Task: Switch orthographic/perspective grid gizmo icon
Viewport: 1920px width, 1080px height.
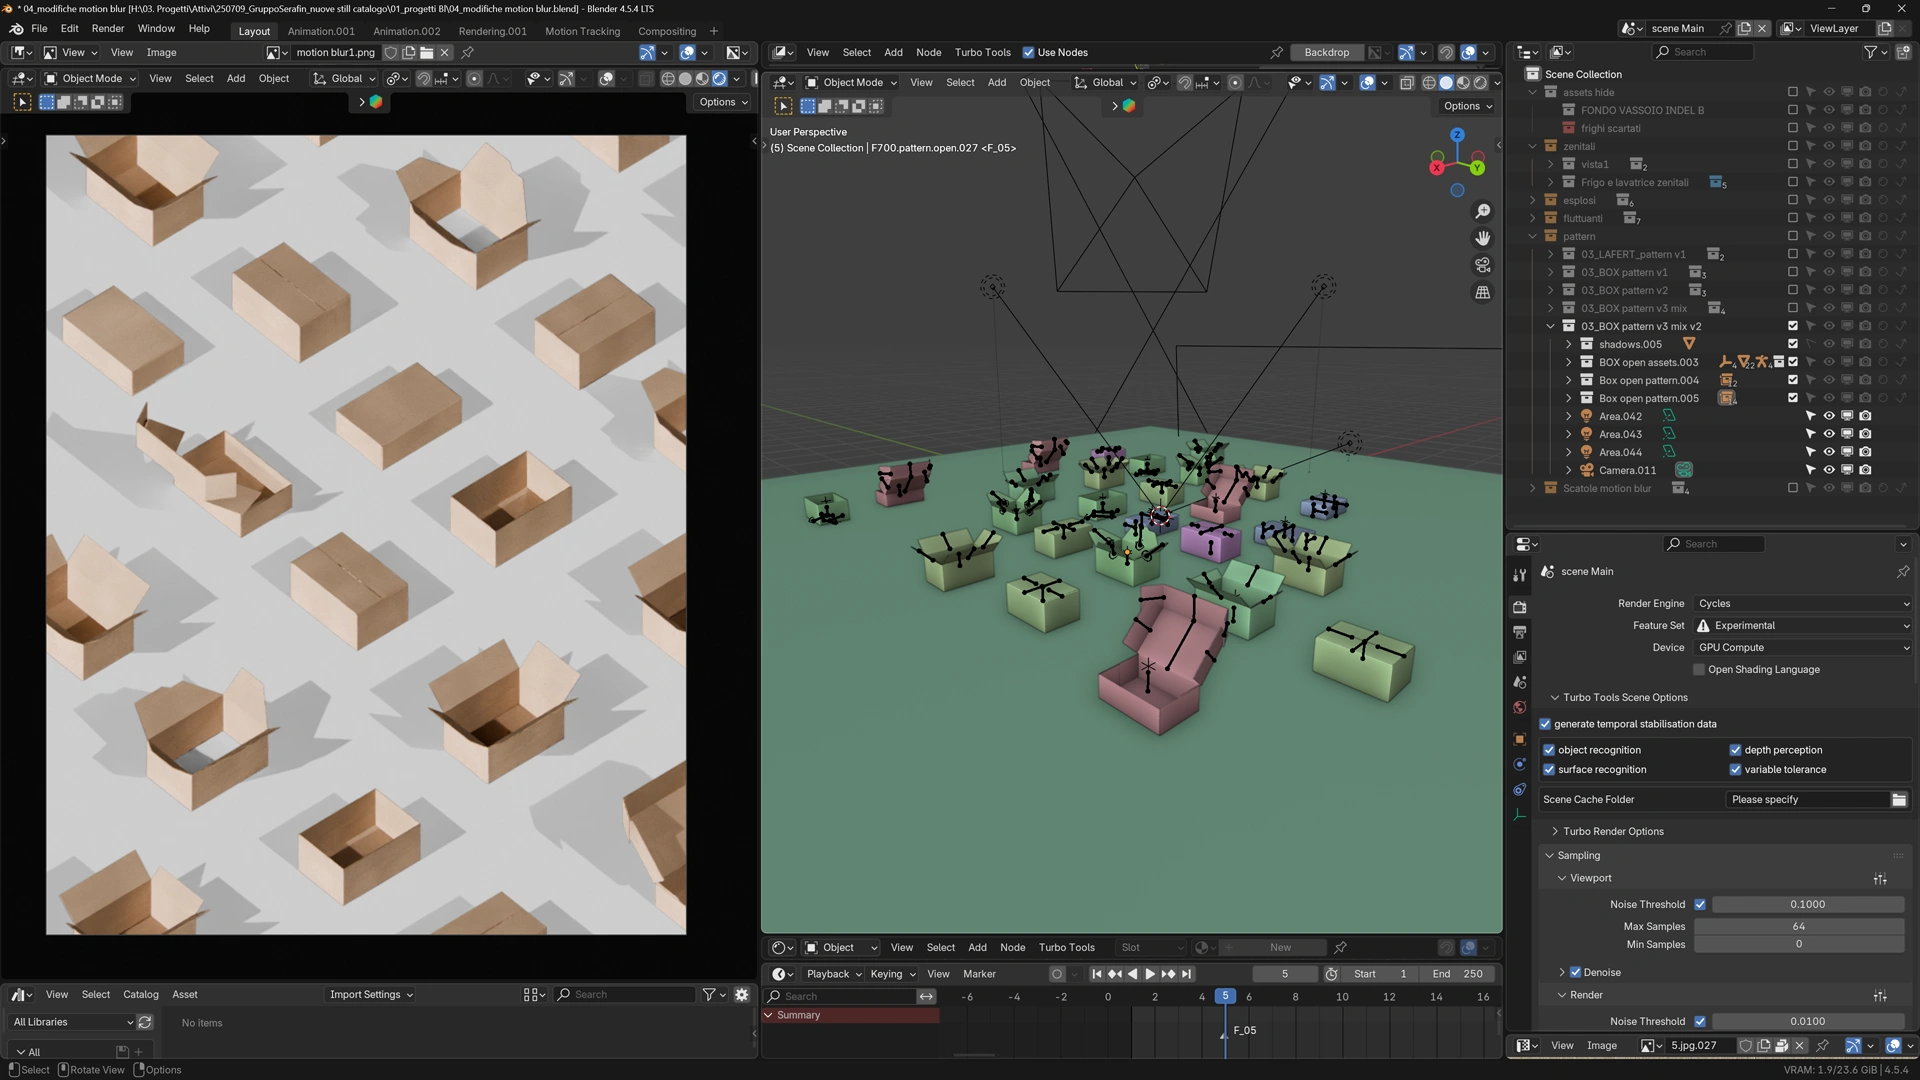Action: coord(1483,292)
